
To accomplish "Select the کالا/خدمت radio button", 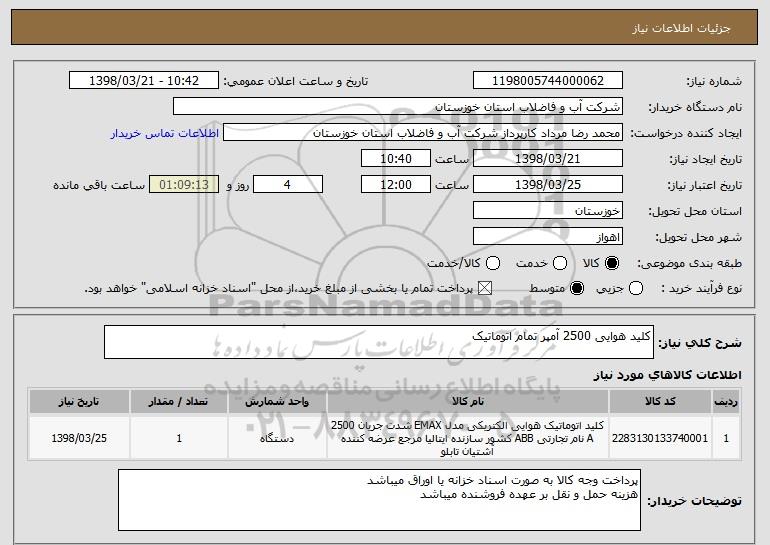I will coord(493,263).
